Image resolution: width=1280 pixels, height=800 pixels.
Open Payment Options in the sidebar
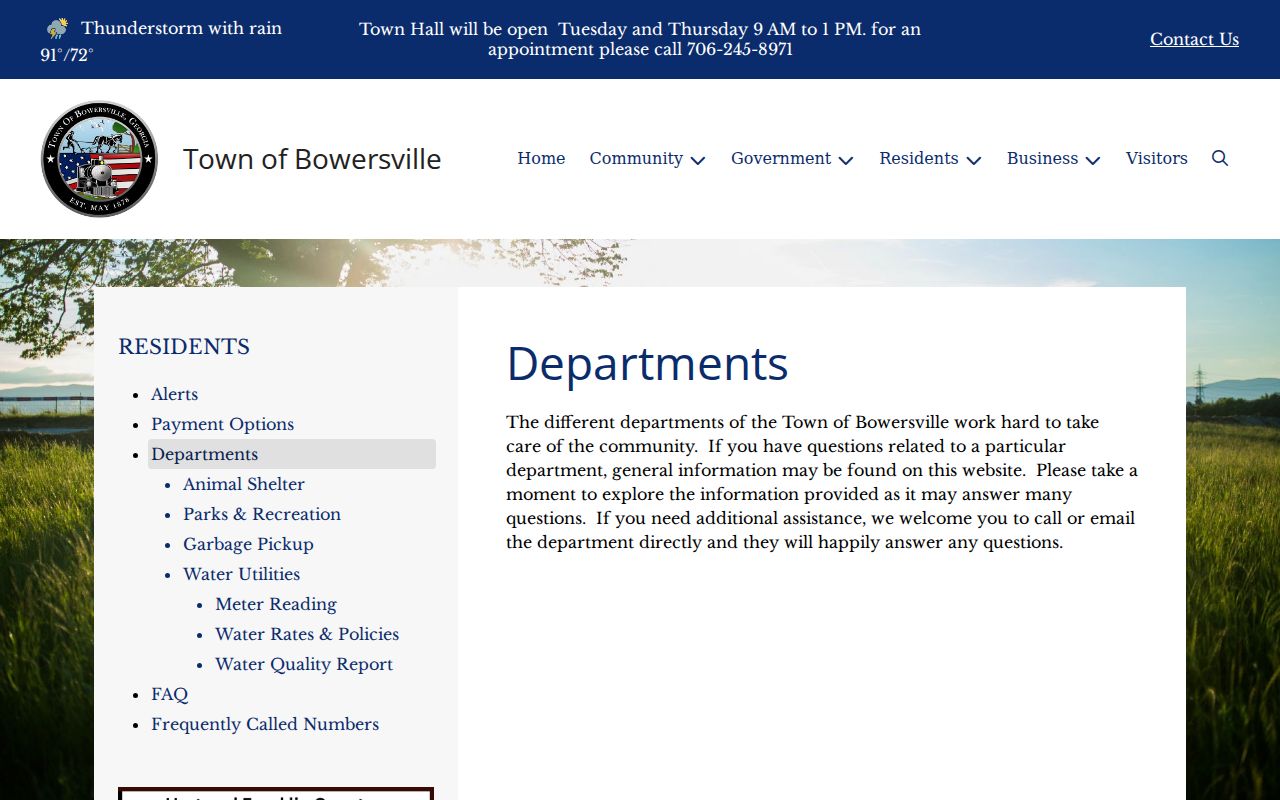click(222, 424)
